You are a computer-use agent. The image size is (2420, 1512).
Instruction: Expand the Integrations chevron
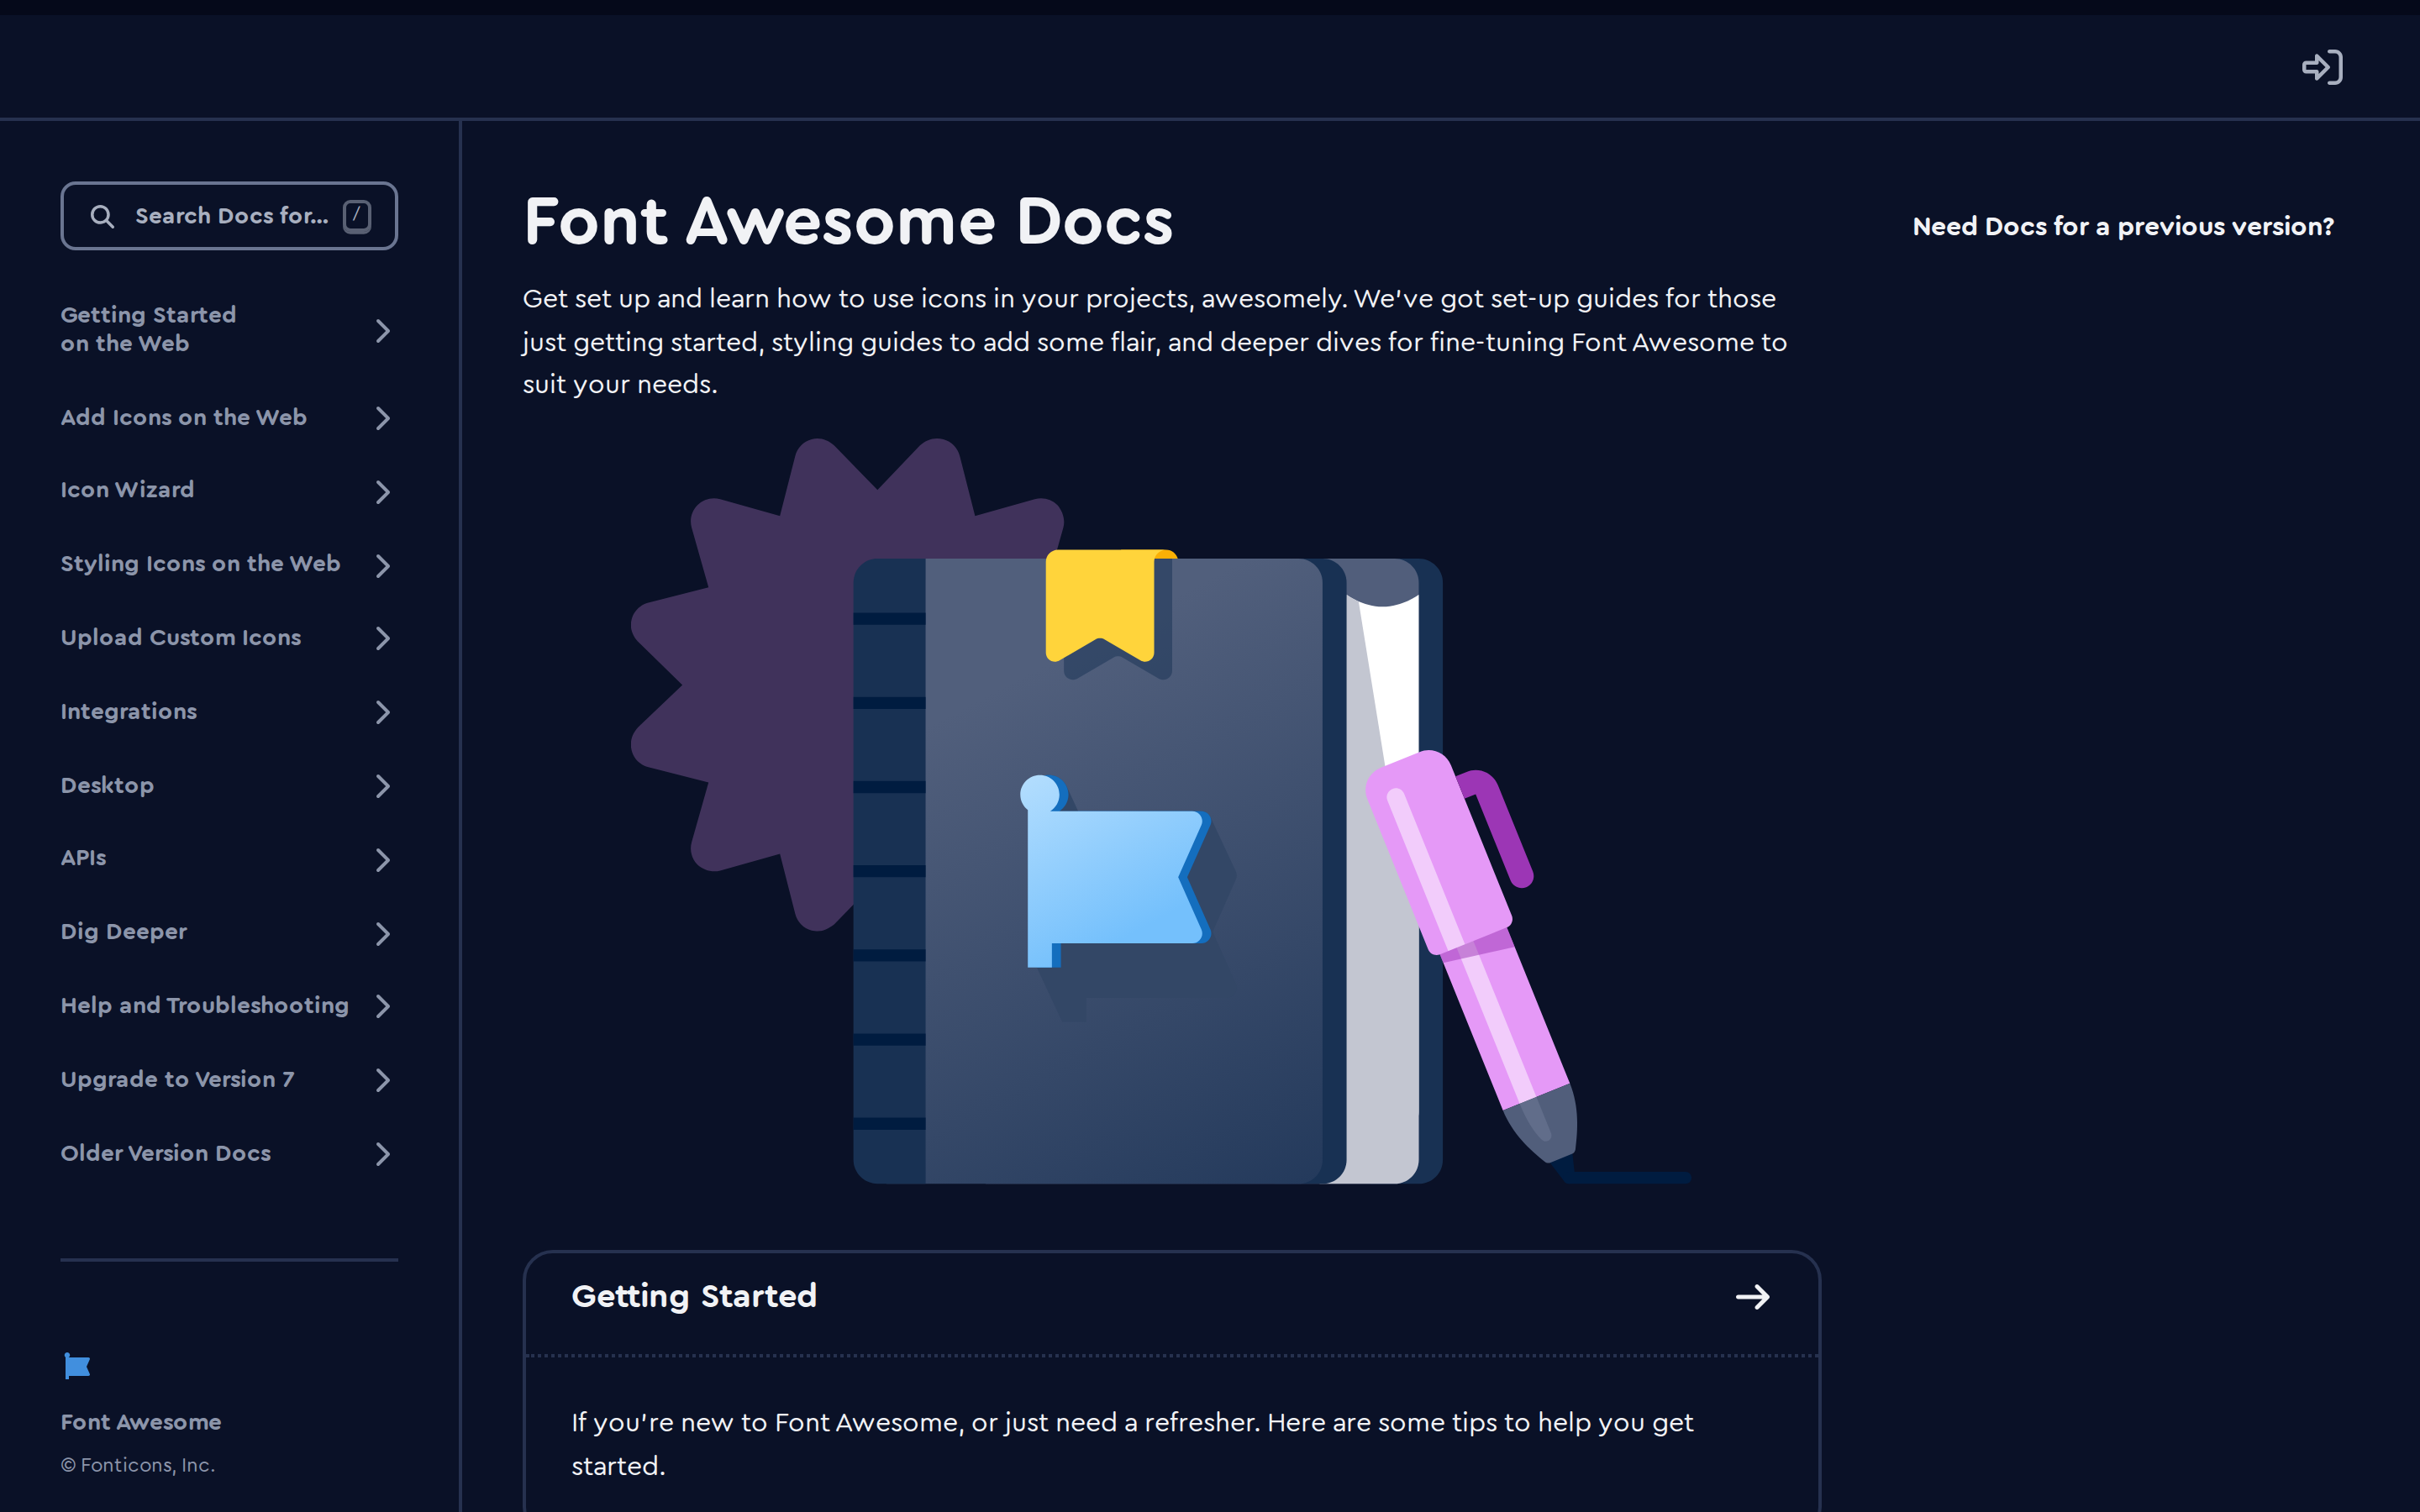coord(382,712)
